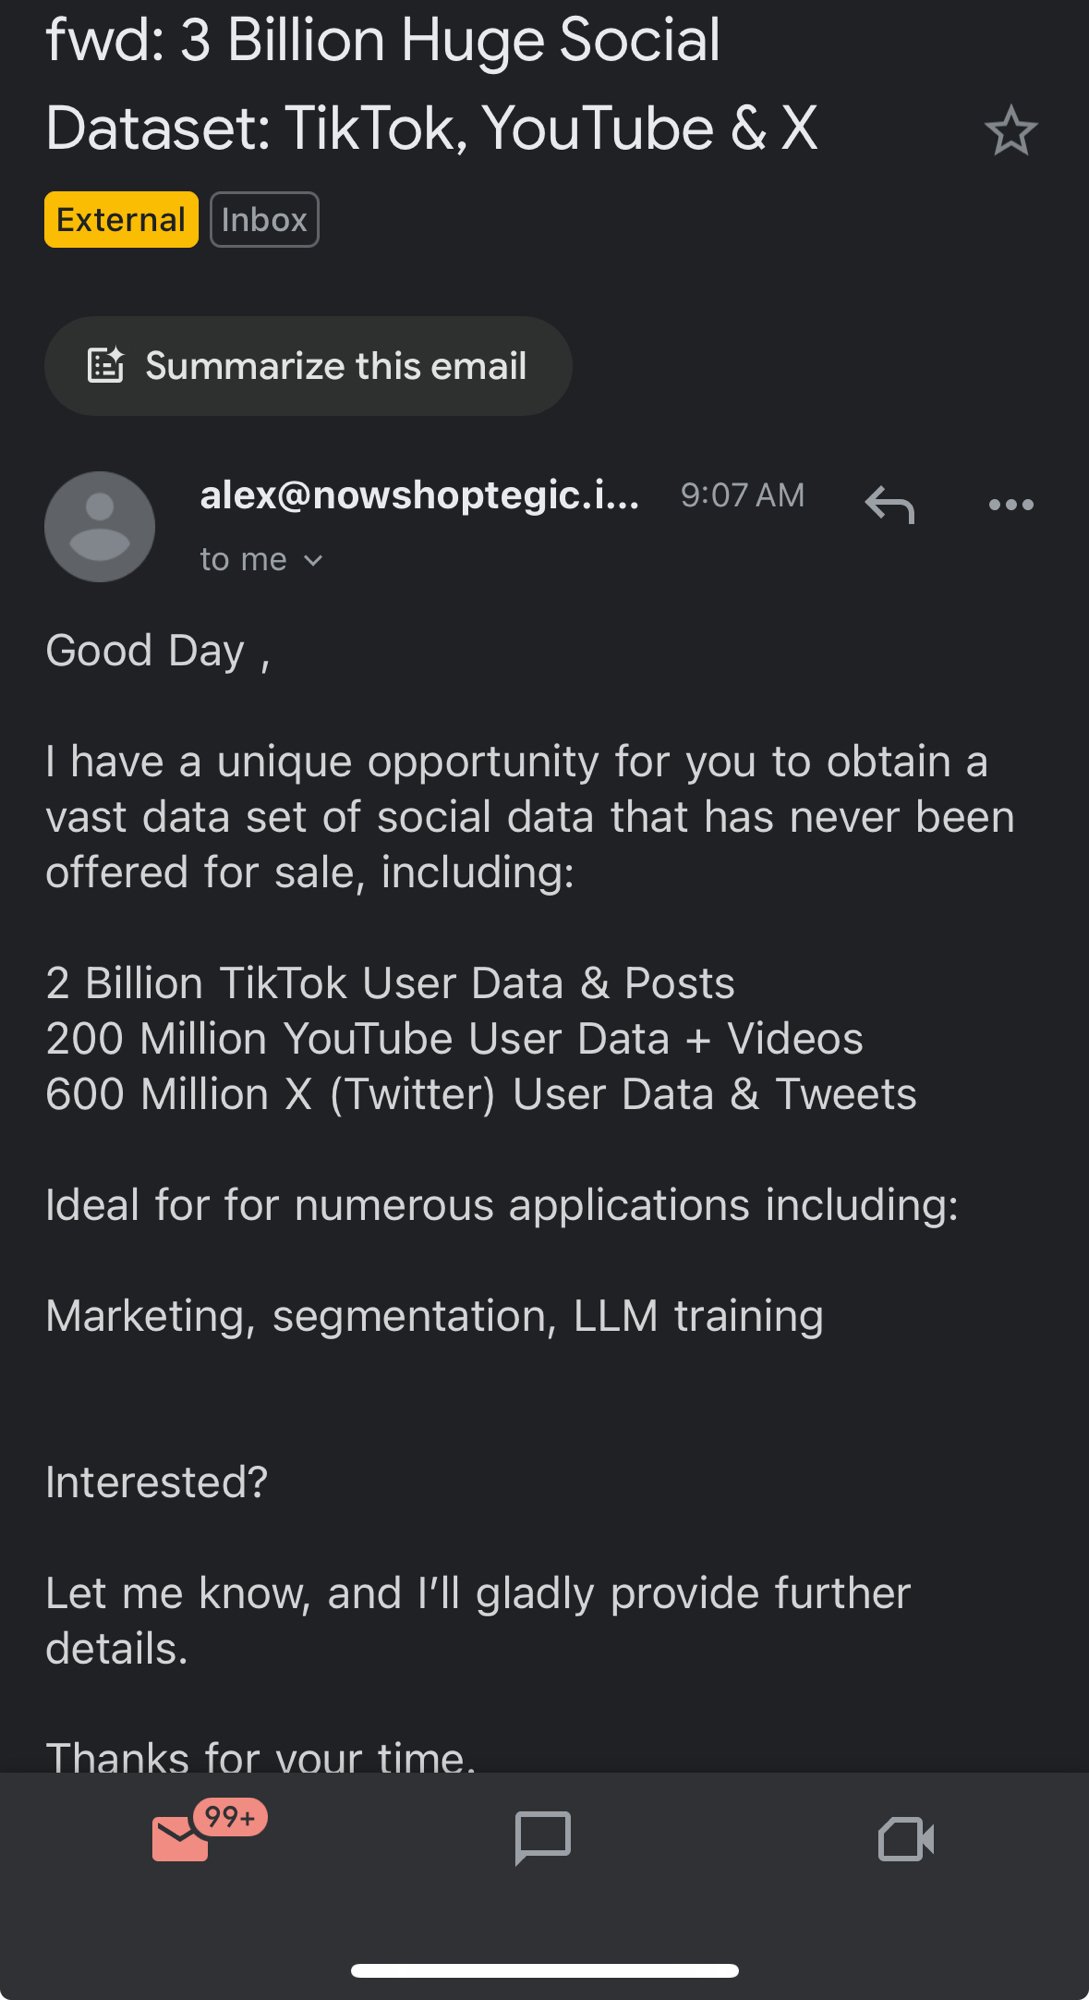Open the Mail tab with 99+ badge
The image size is (1089, 2000).
click(x=181, y=1838)
